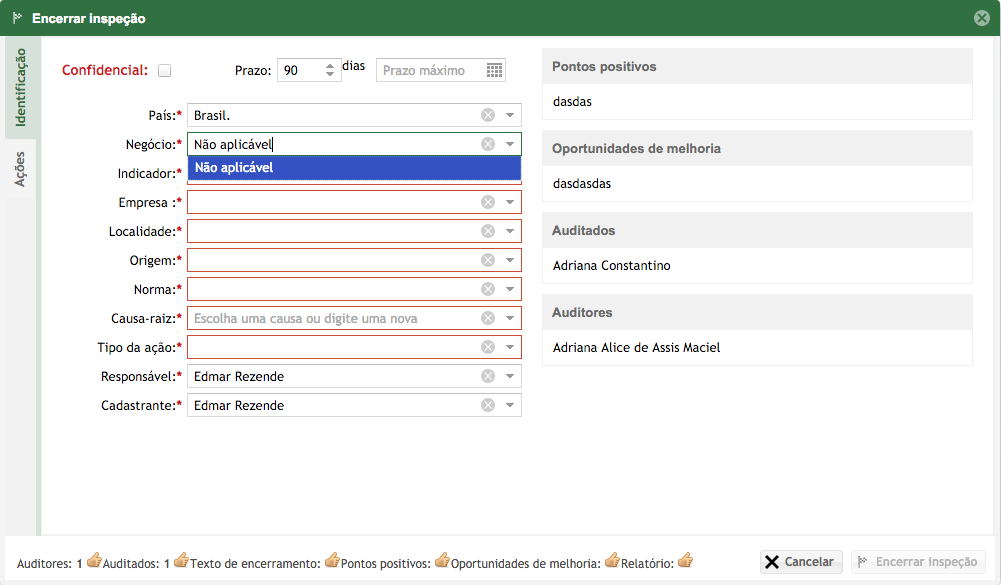Increase the Prazo days stepper

click(x=329, y=66)
